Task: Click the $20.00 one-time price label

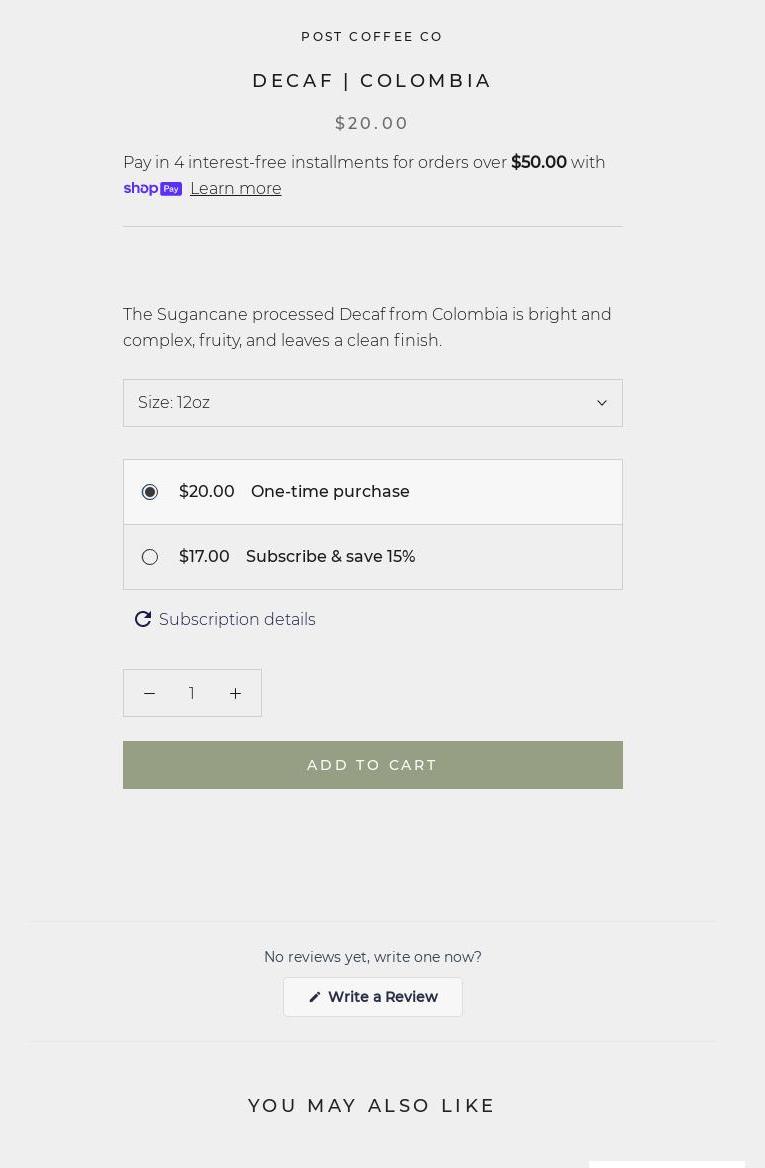Action: pyautogui.click(x=207, y=492)
